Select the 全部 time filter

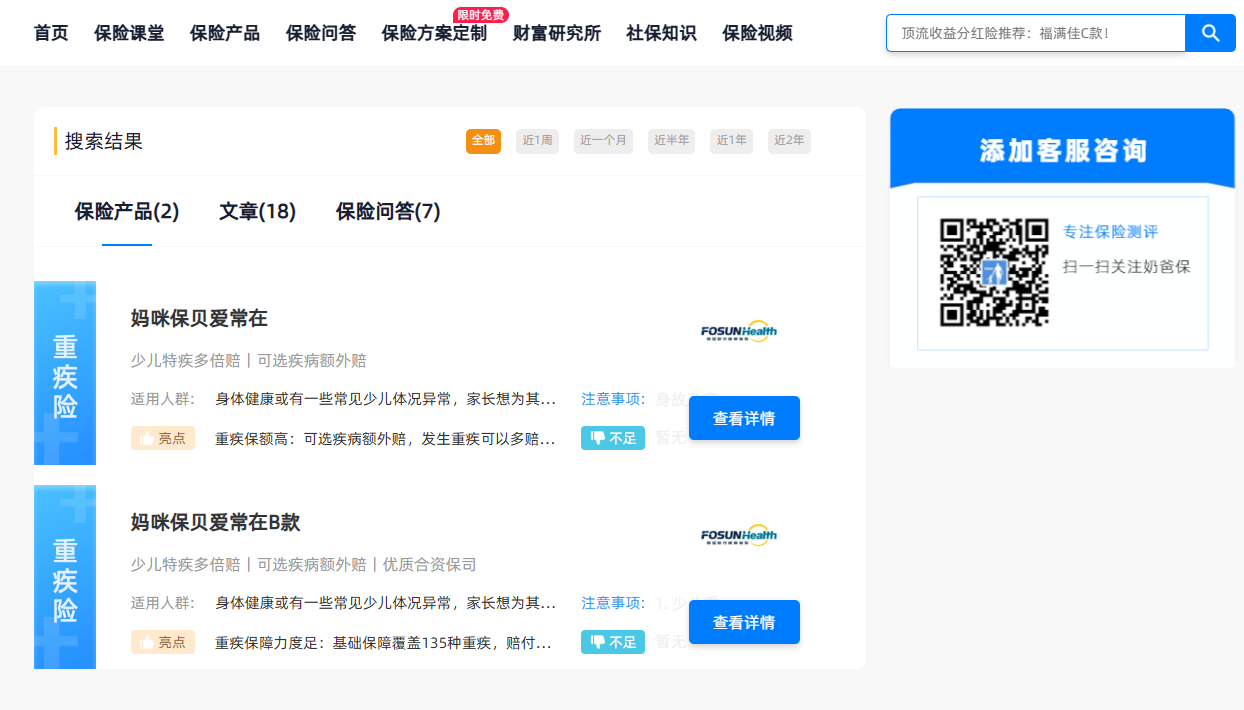(483, 141)
